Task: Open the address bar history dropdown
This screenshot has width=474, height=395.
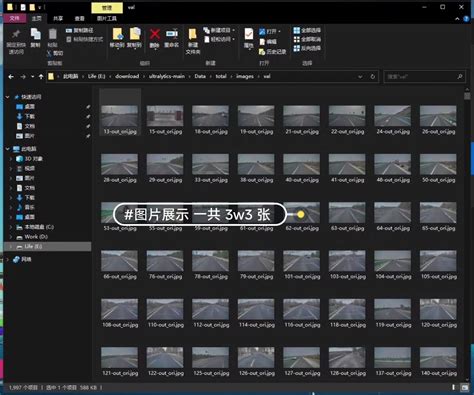Action: coord(360,77)
